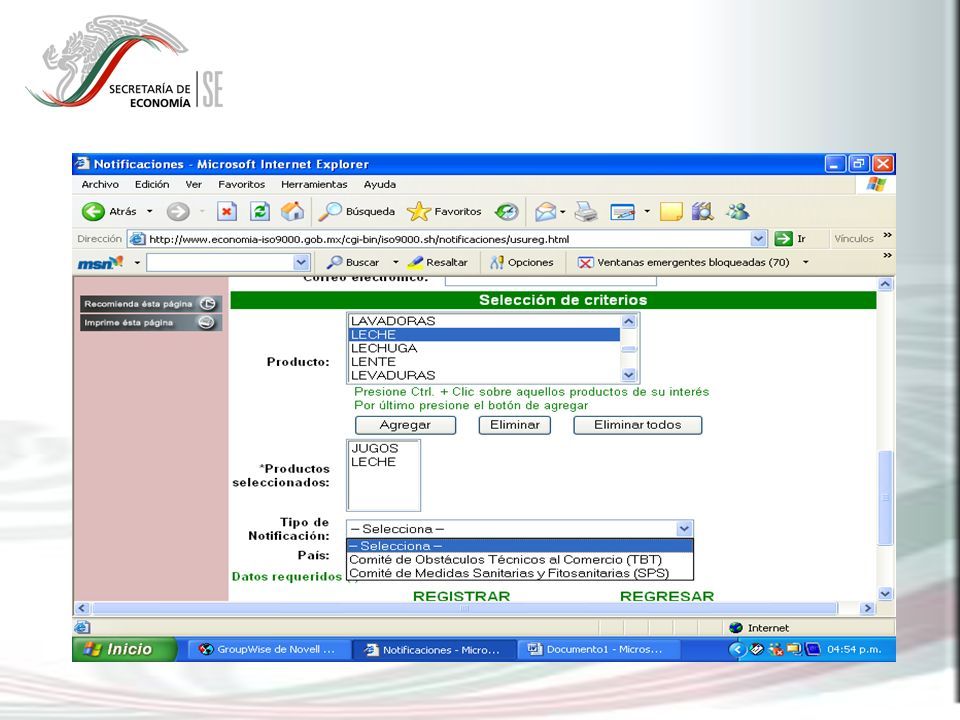
Task: Expand the address bar URL dropdown
Action: (x=758, y=239)
